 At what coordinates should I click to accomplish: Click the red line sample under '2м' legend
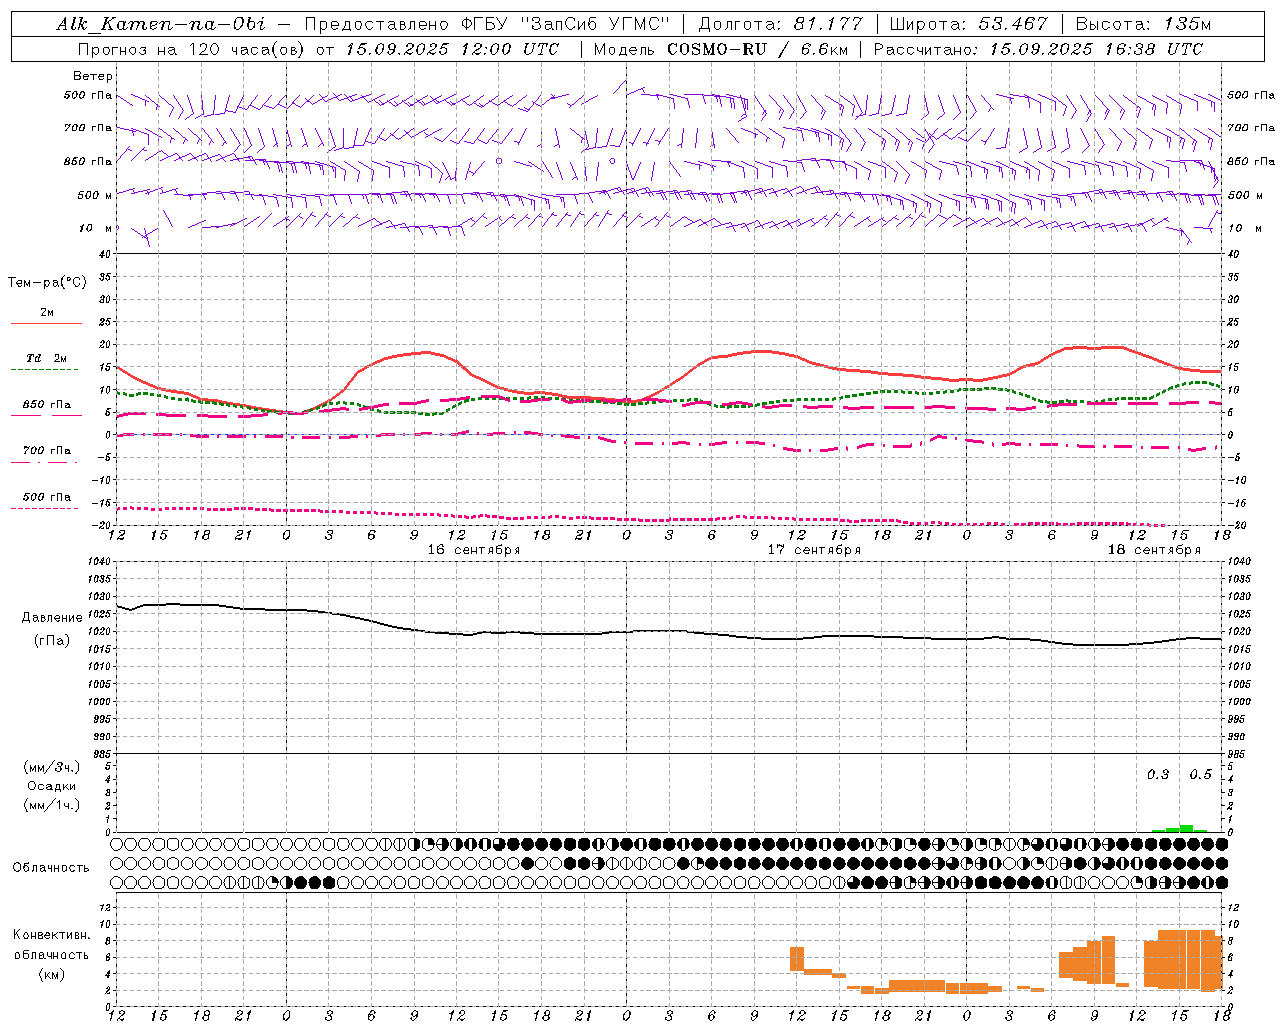point(46,324)
